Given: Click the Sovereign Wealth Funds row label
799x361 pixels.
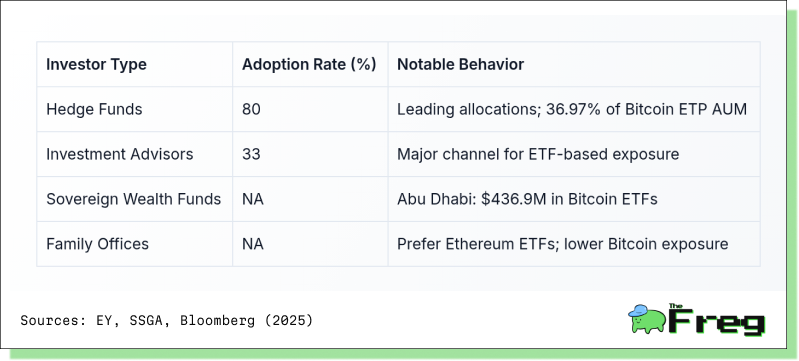Looking at the screenshot, I should click(134, 199).
